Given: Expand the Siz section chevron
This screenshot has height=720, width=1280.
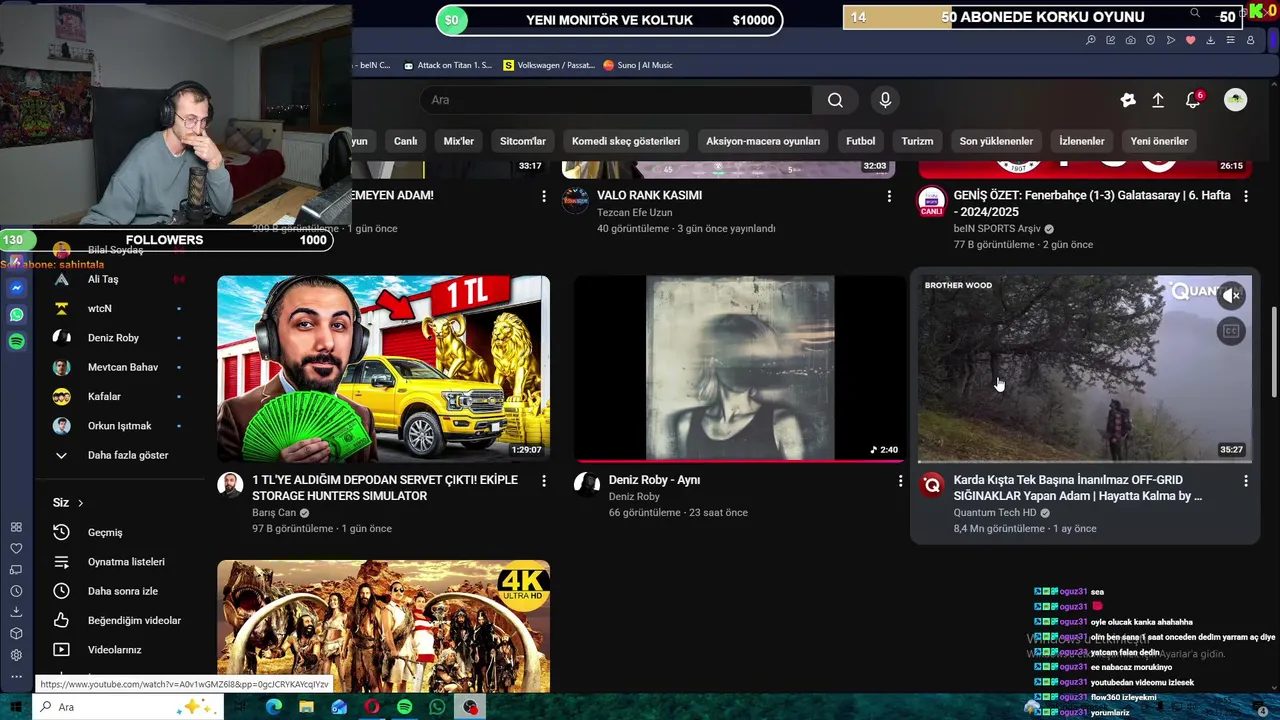Looking at the screenshot, I should [x=80, y=503].
